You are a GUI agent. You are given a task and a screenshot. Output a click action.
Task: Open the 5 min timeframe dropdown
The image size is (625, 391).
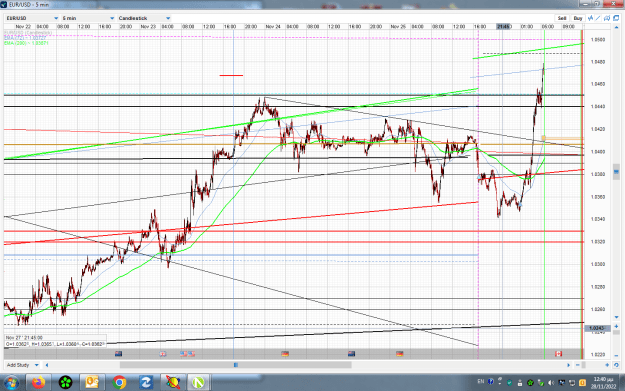pos(88,18)
